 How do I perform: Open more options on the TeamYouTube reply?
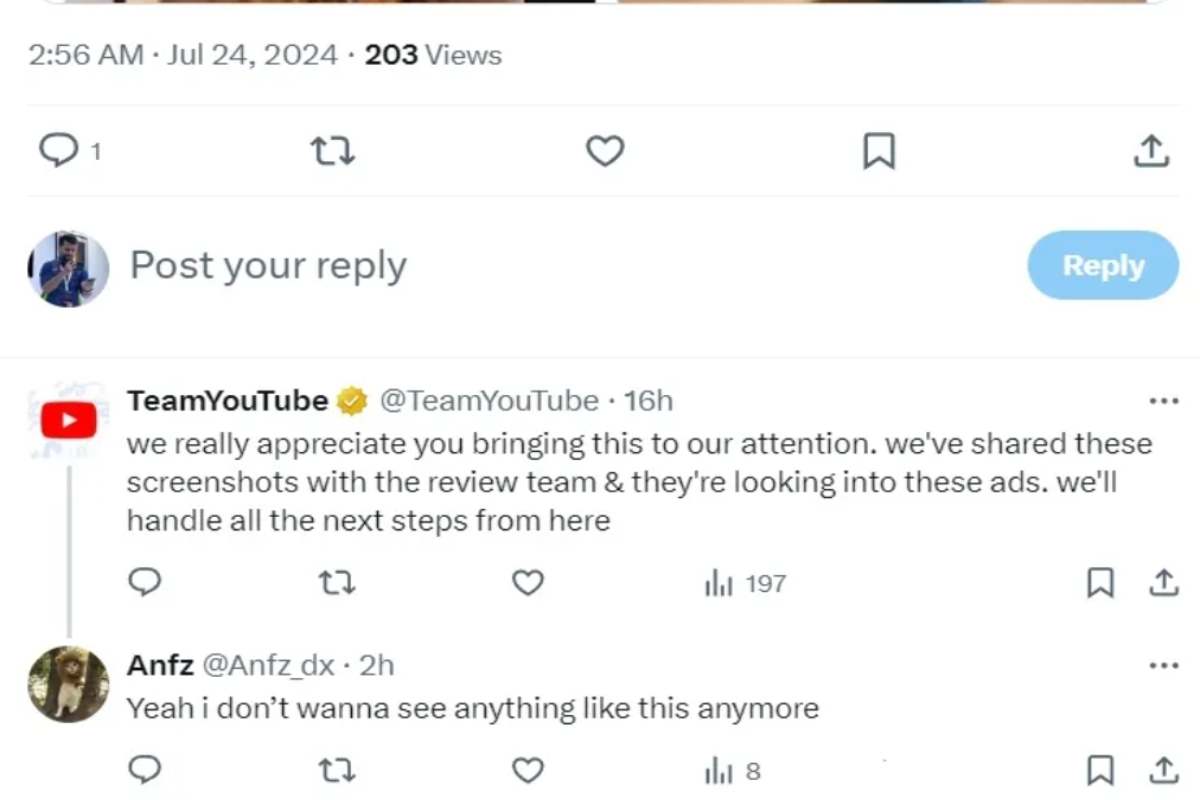1164,402
